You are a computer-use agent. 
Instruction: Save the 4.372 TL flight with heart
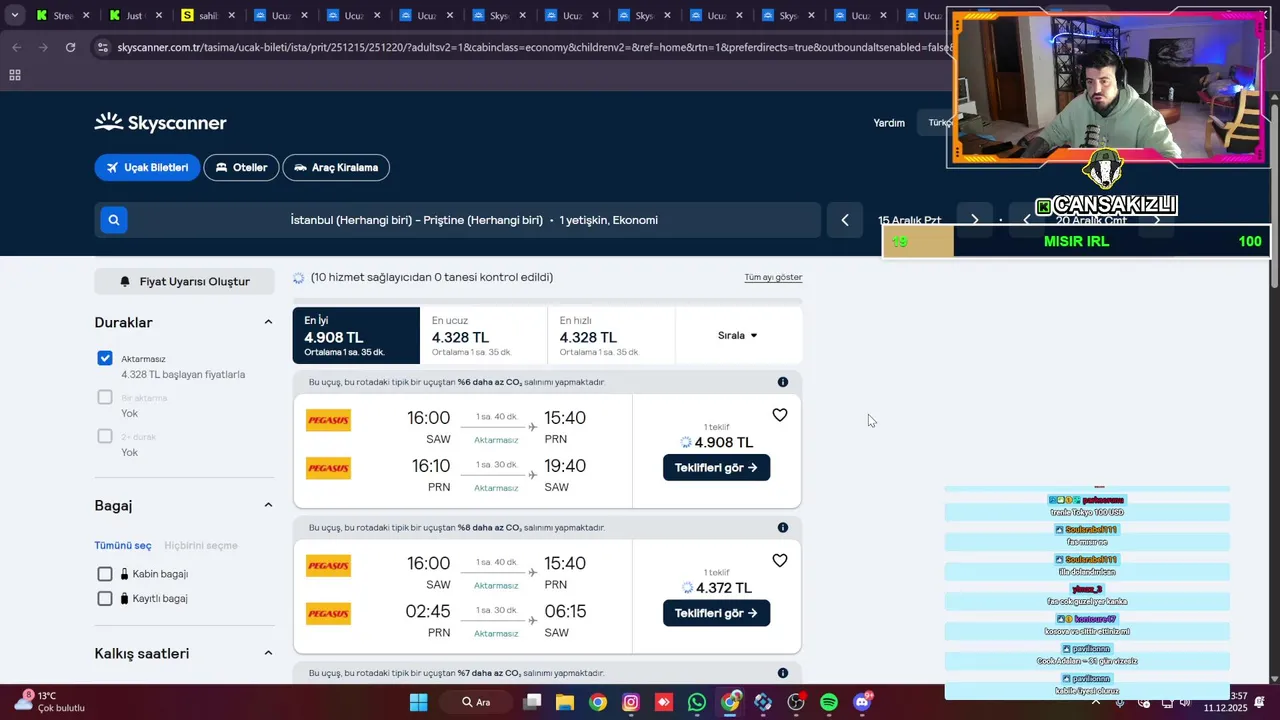coord(780,561)
